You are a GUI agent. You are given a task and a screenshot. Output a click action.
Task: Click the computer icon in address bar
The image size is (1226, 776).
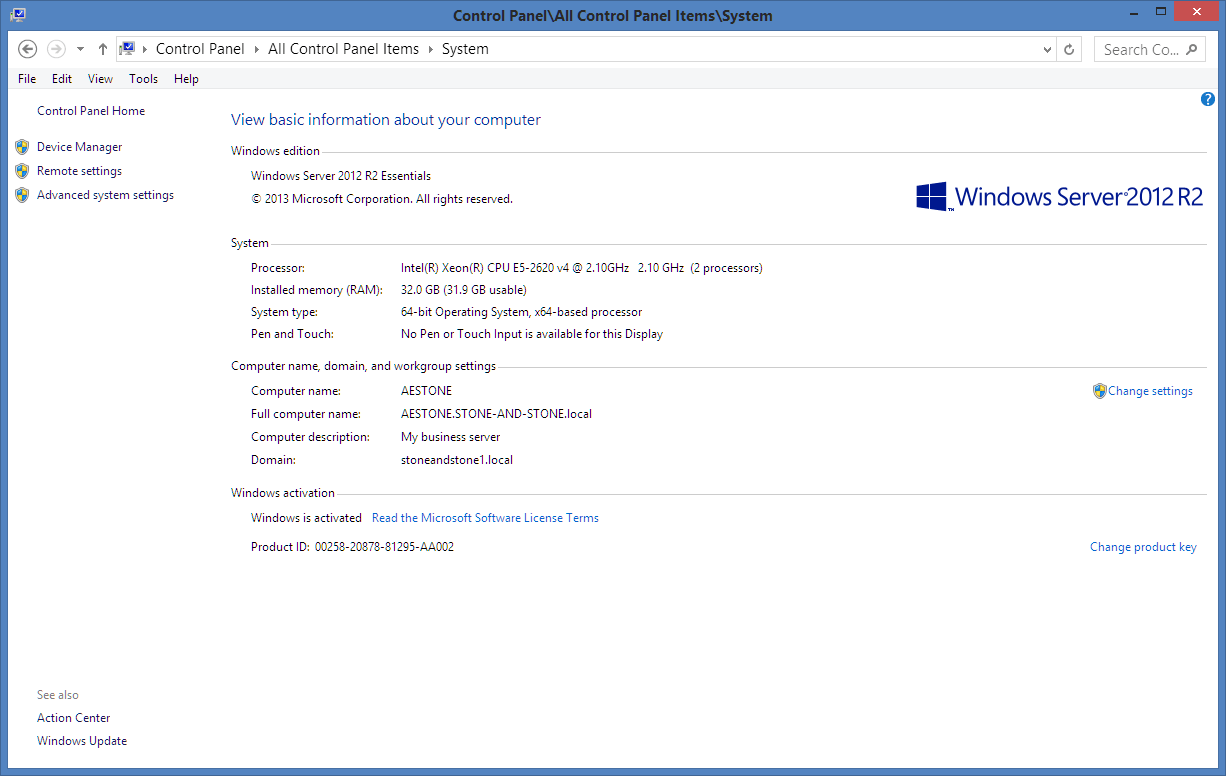click(x=127, y=48)
